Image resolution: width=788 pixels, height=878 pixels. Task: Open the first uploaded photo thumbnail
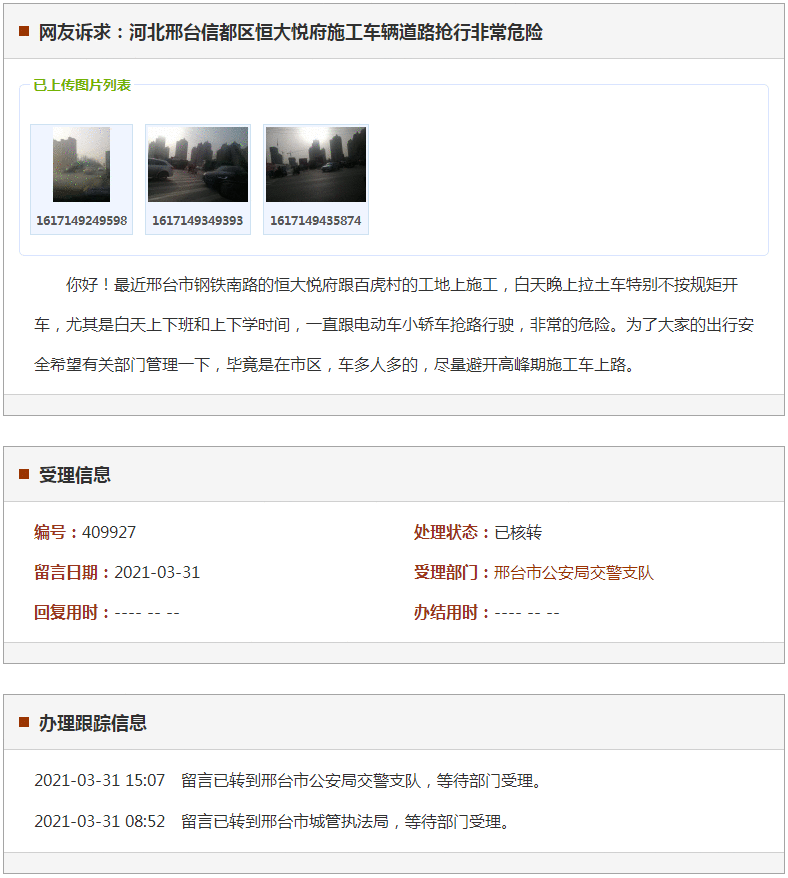[81, 165]
